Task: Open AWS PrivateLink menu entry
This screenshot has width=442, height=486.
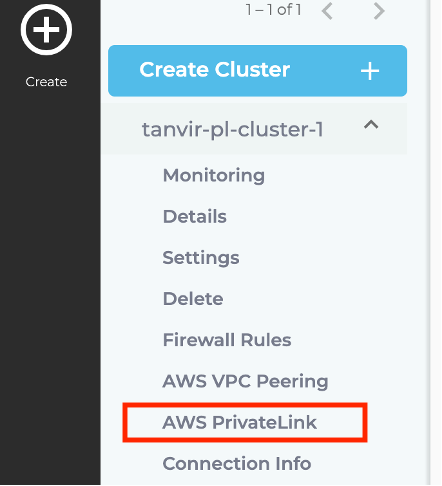Action: [239, 422]
